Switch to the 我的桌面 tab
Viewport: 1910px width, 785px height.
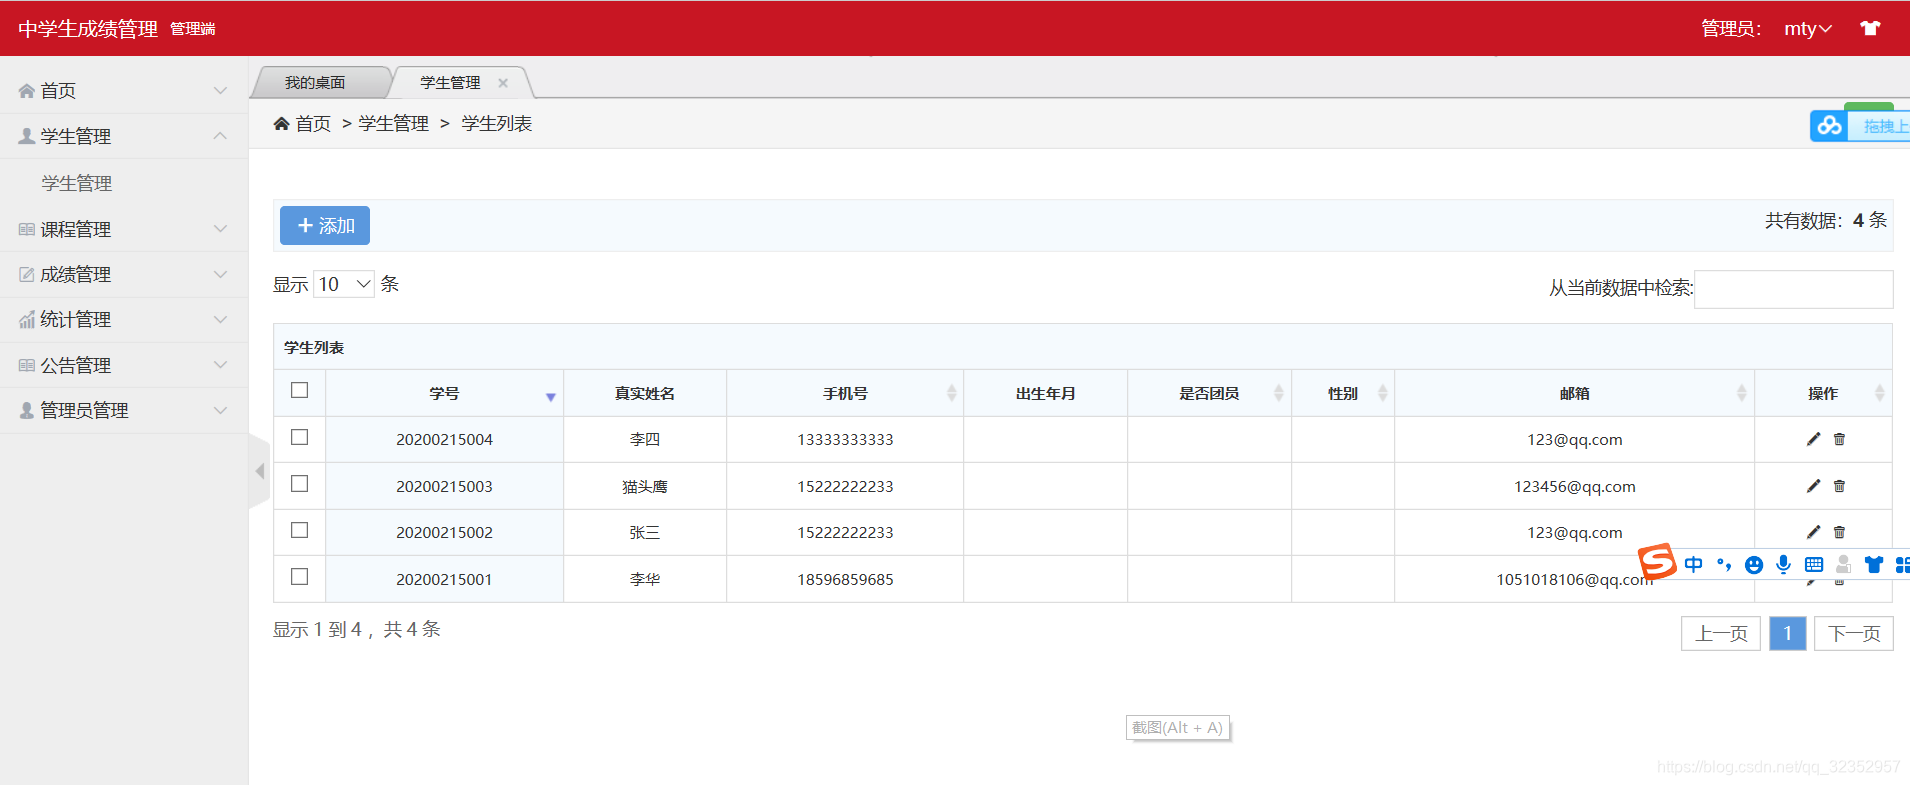[x=315, y=83]
